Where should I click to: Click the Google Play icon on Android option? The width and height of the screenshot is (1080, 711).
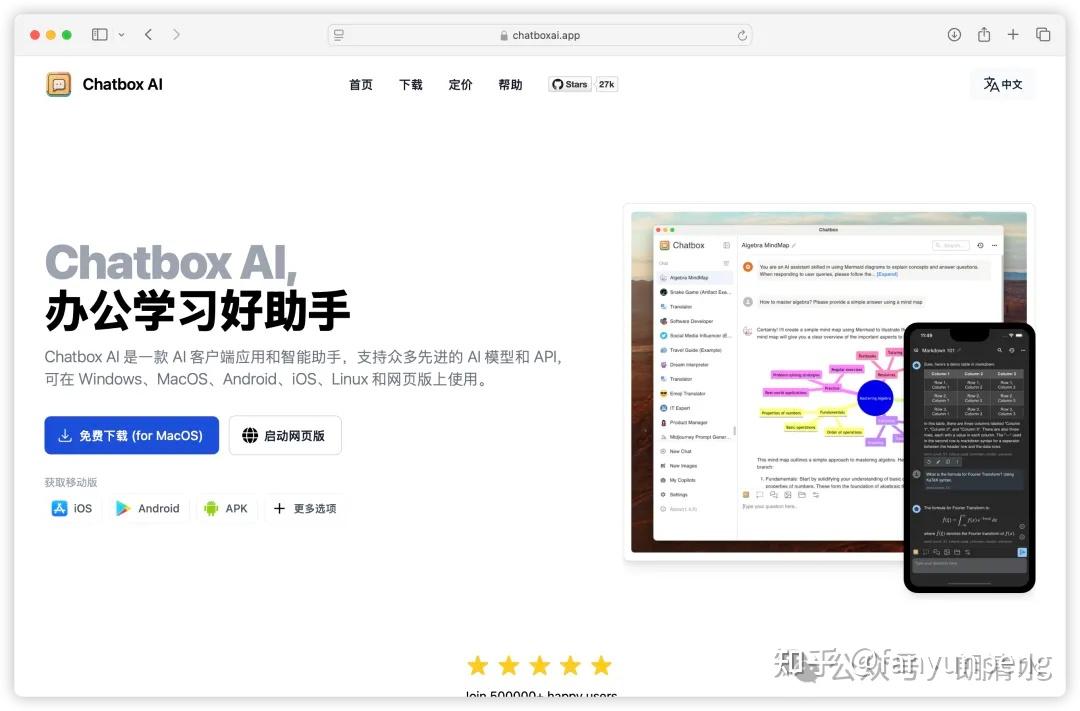tap(123, 508)
